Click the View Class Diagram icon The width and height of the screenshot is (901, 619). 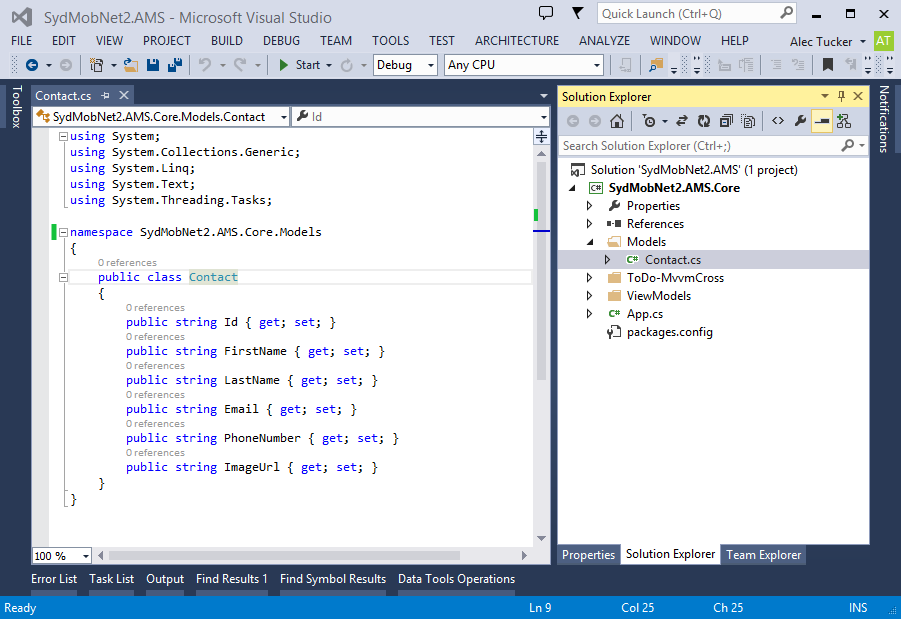coord(844,121)
